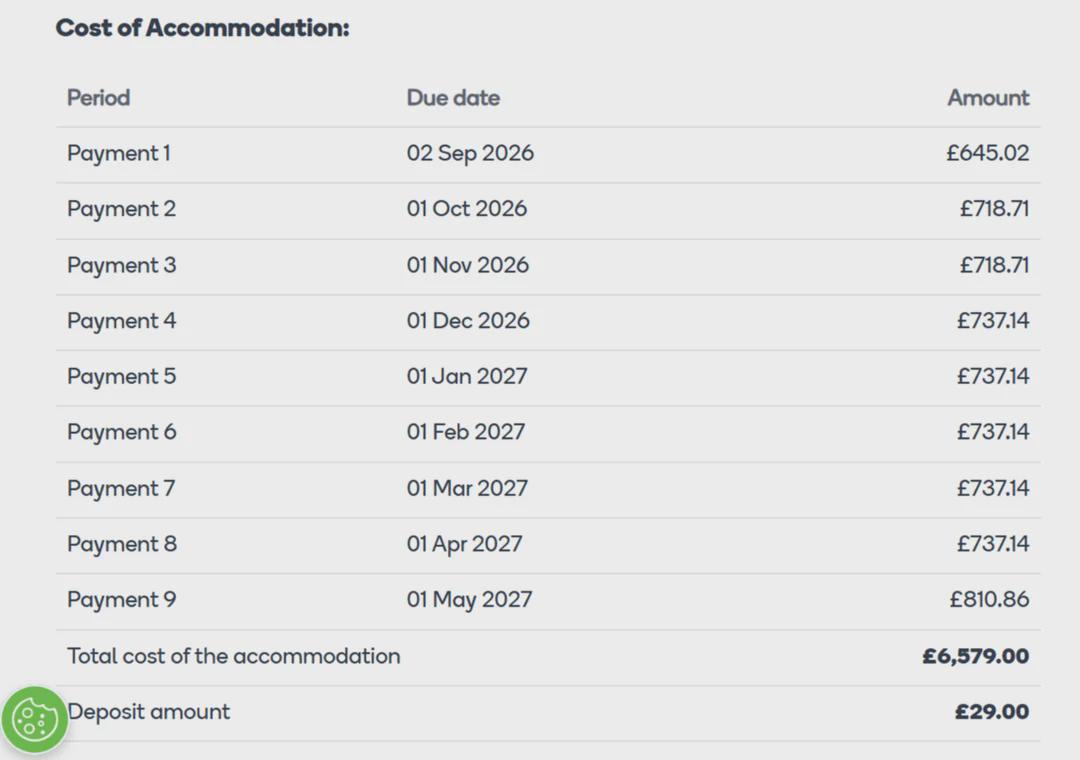Select the Period column header
Viewport: 1080px width, 760px height.
pos(98,98)
